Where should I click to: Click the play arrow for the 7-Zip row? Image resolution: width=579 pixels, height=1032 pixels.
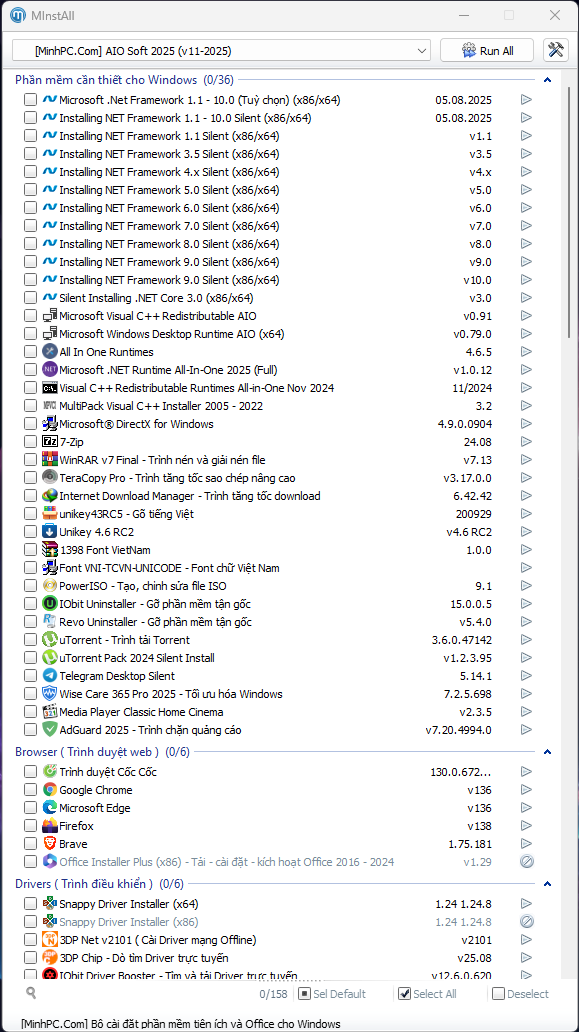tap(526, 442)
